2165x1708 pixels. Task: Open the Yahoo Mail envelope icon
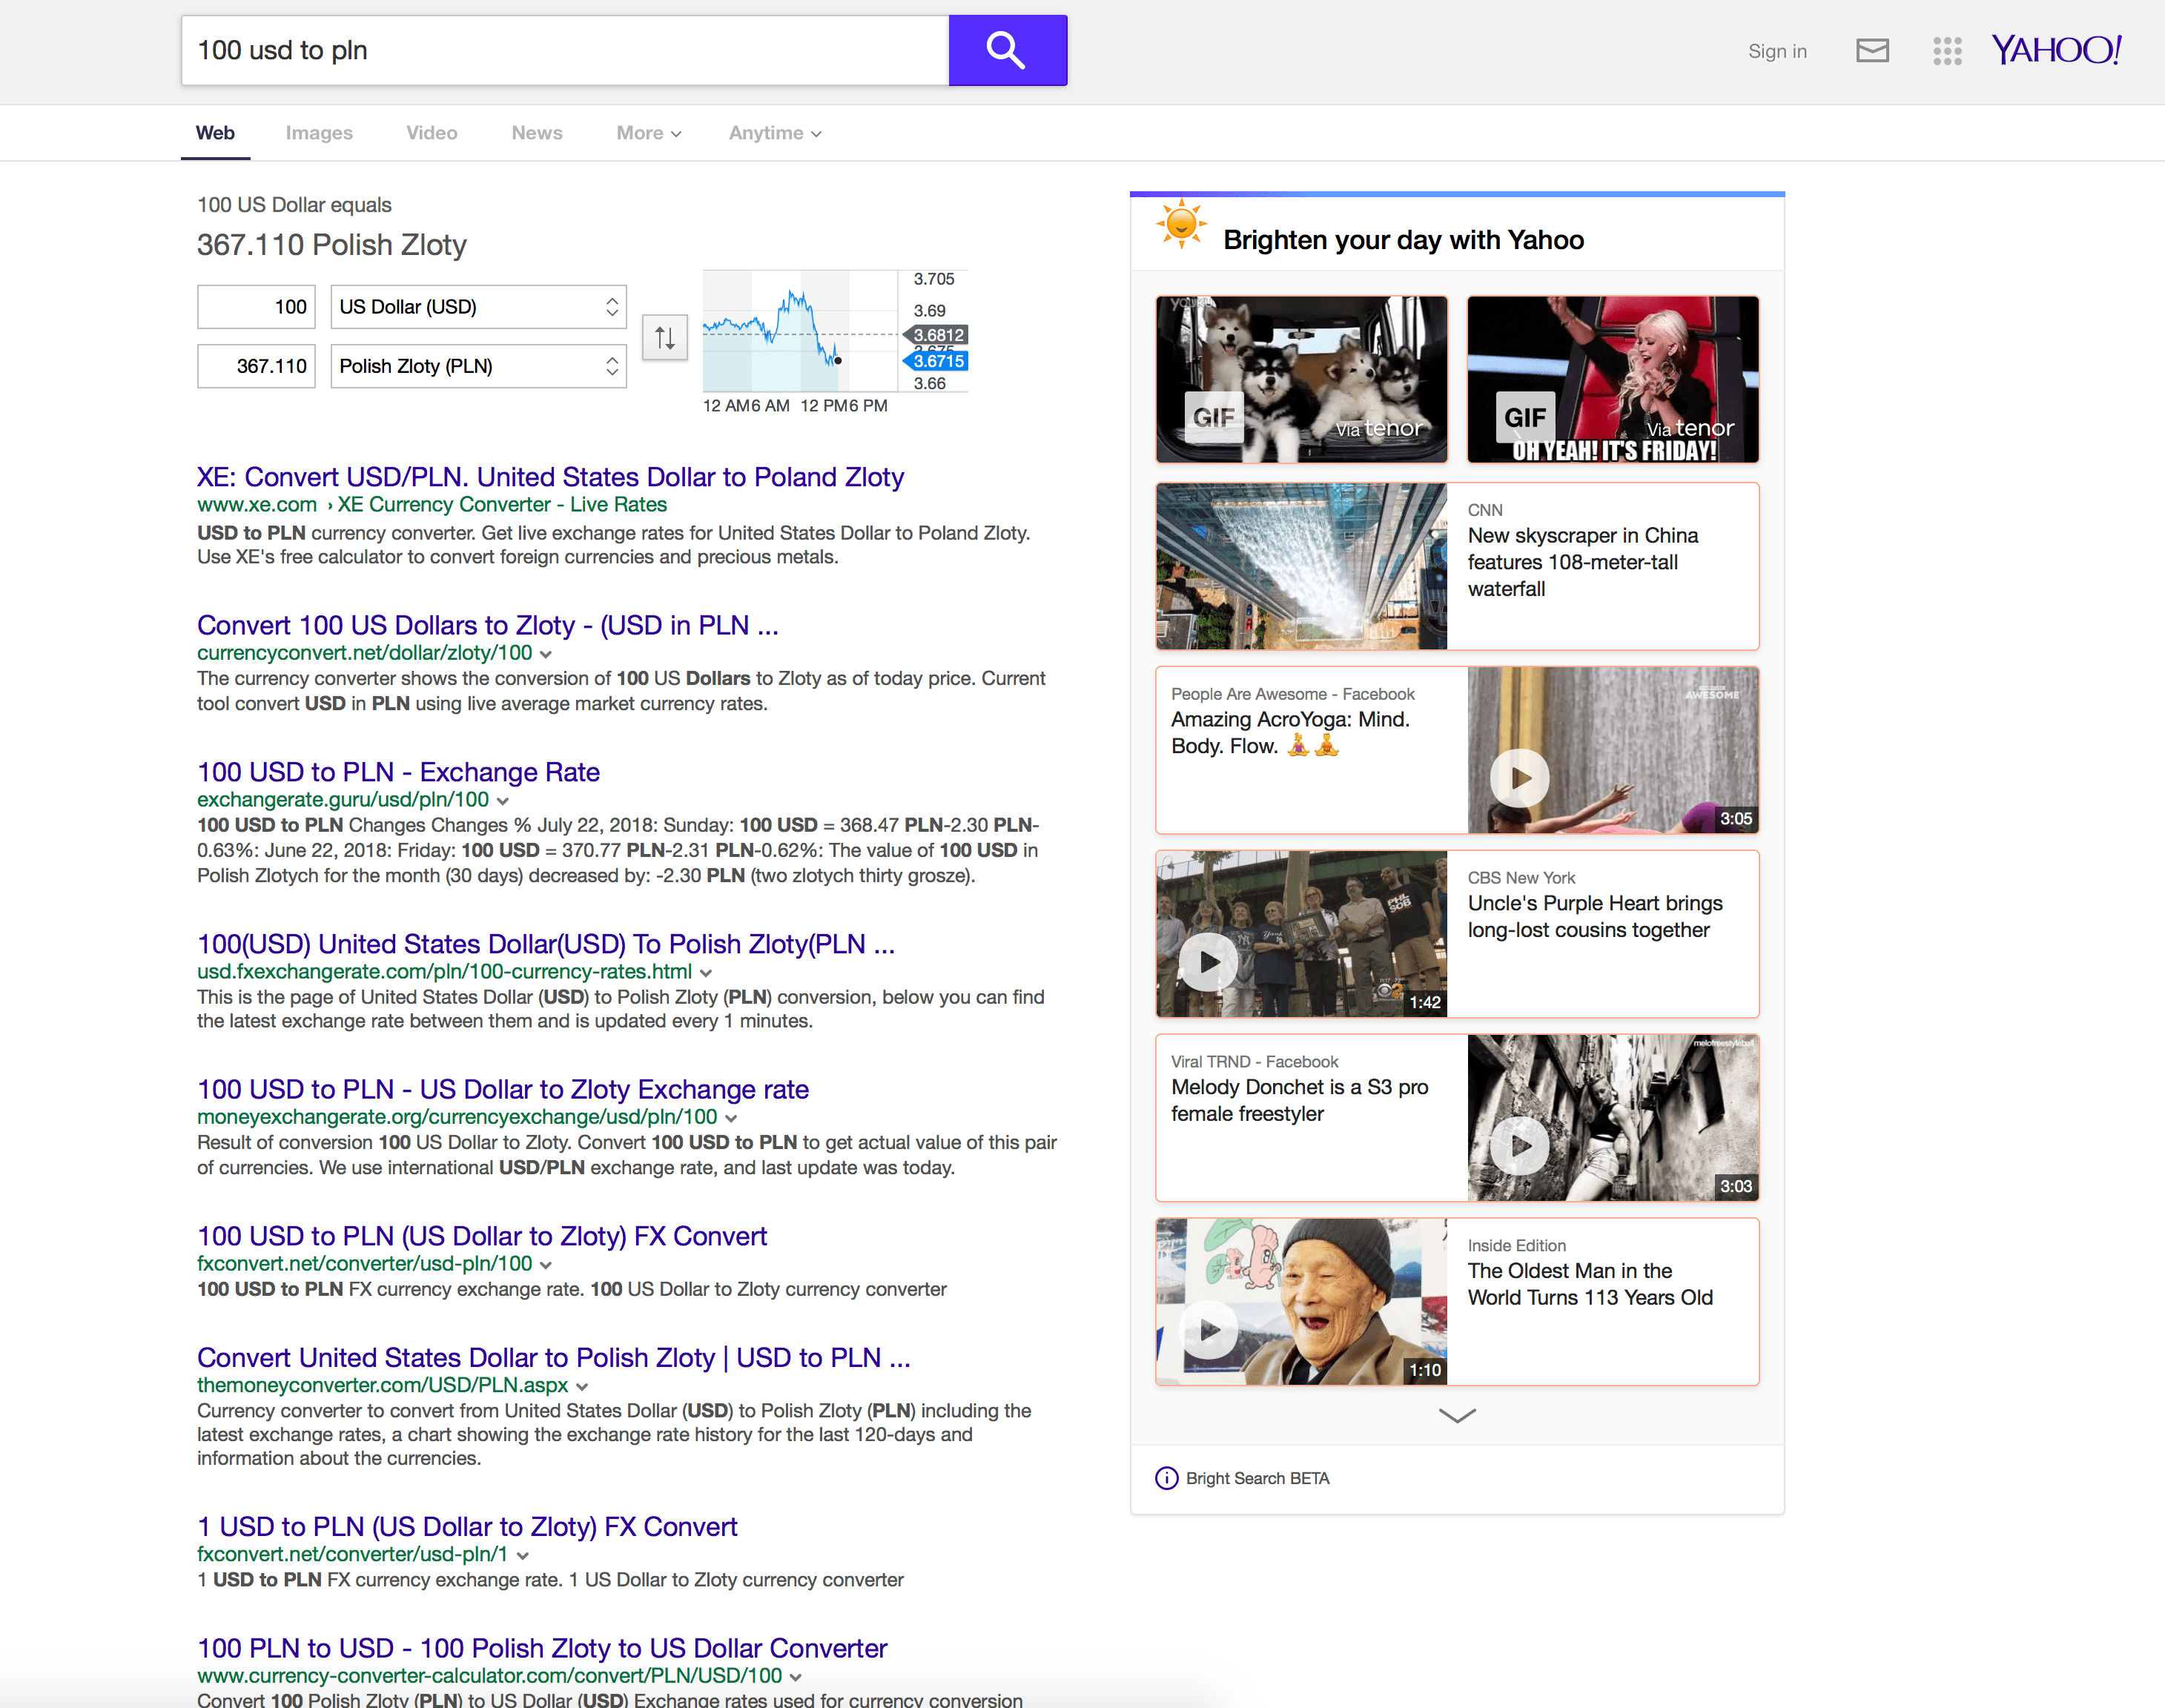click(x=1872, y=50)
